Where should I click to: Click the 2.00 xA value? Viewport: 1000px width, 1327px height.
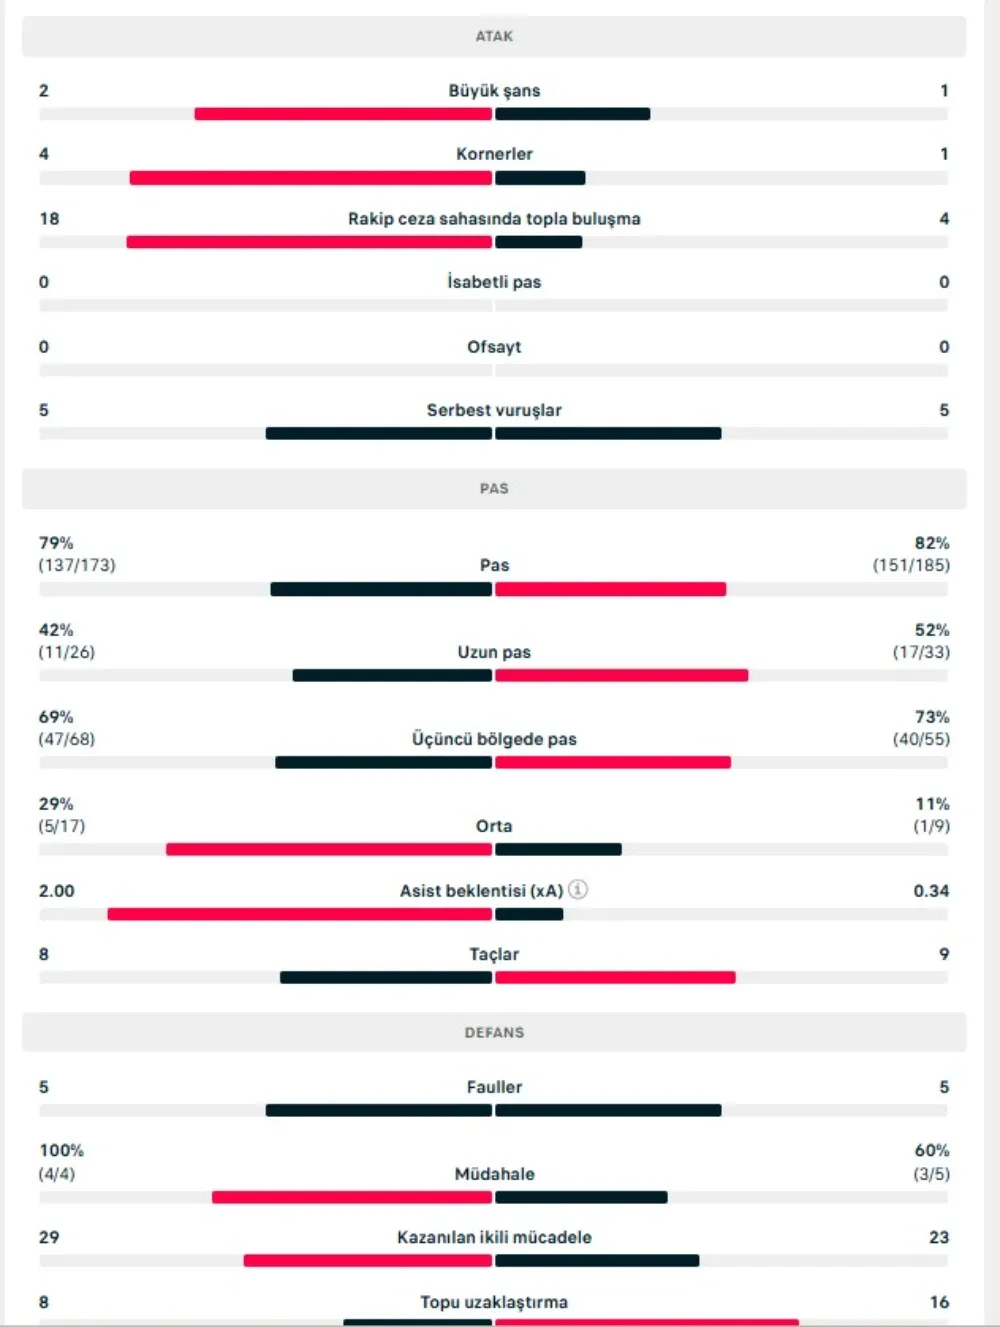[x=57, y=891]
